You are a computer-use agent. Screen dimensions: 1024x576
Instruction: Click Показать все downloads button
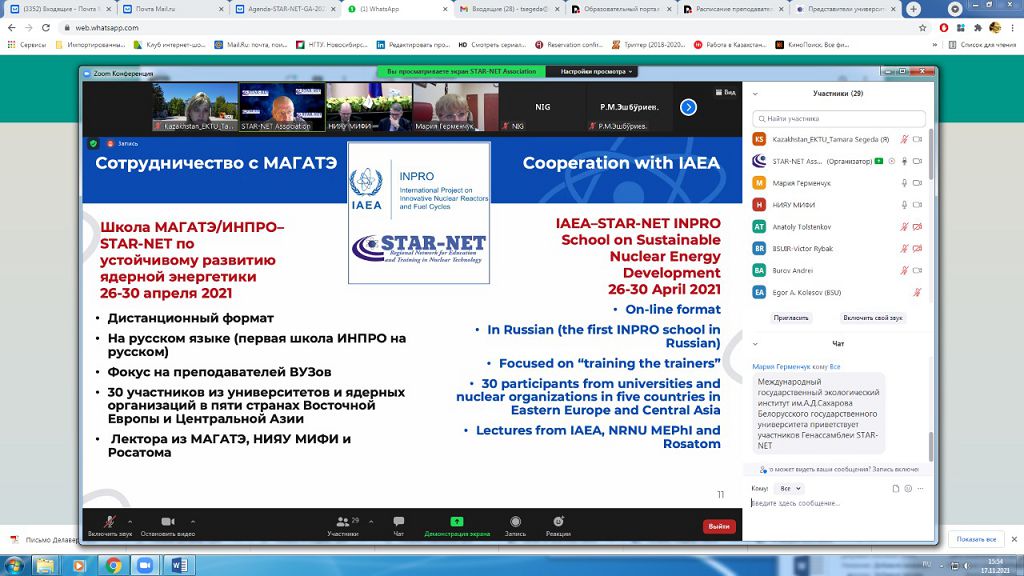tap(976, 539)
